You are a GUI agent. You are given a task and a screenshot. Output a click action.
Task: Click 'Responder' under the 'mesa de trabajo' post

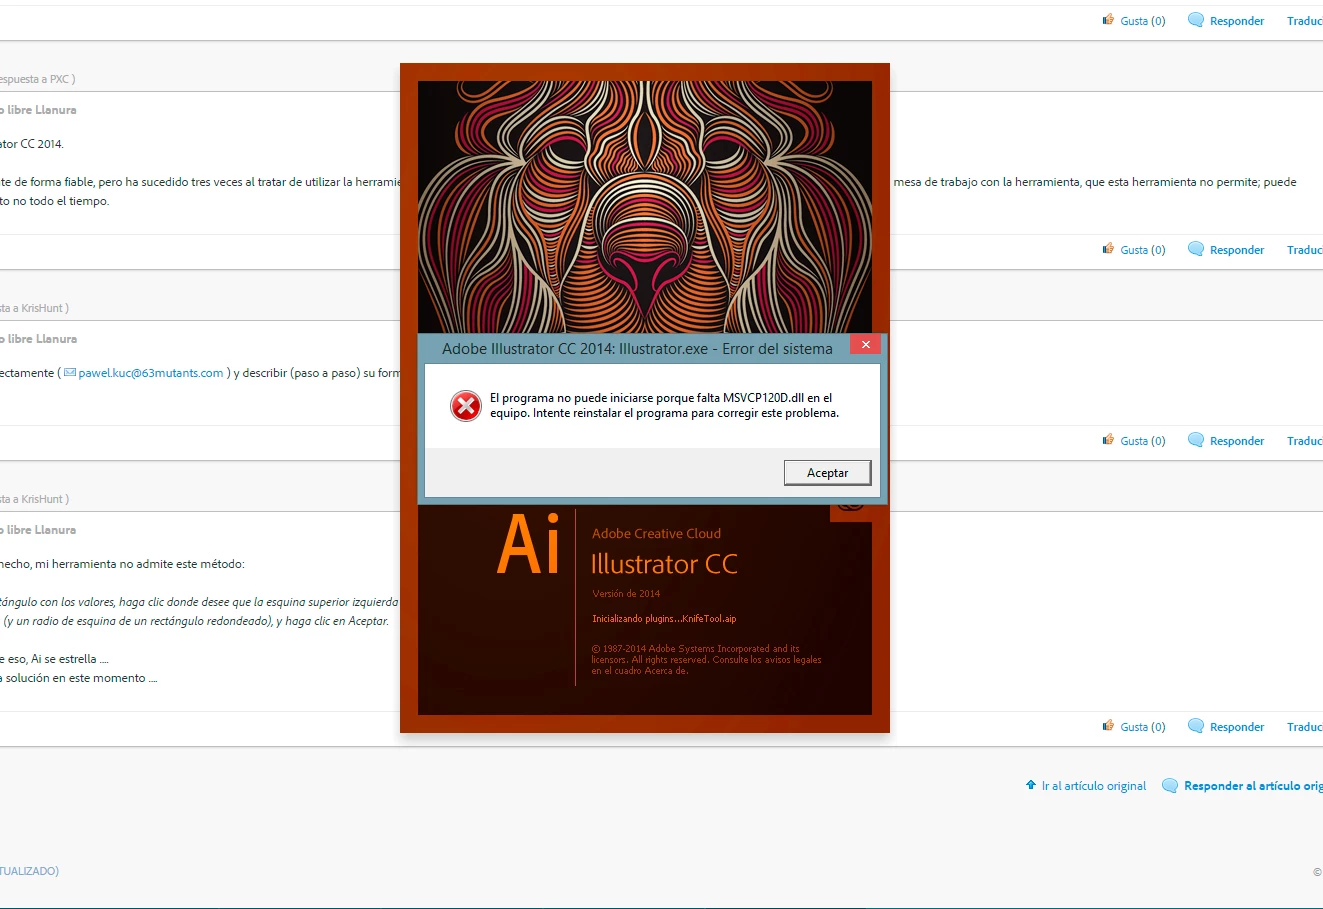click(x=1237, y=250)
